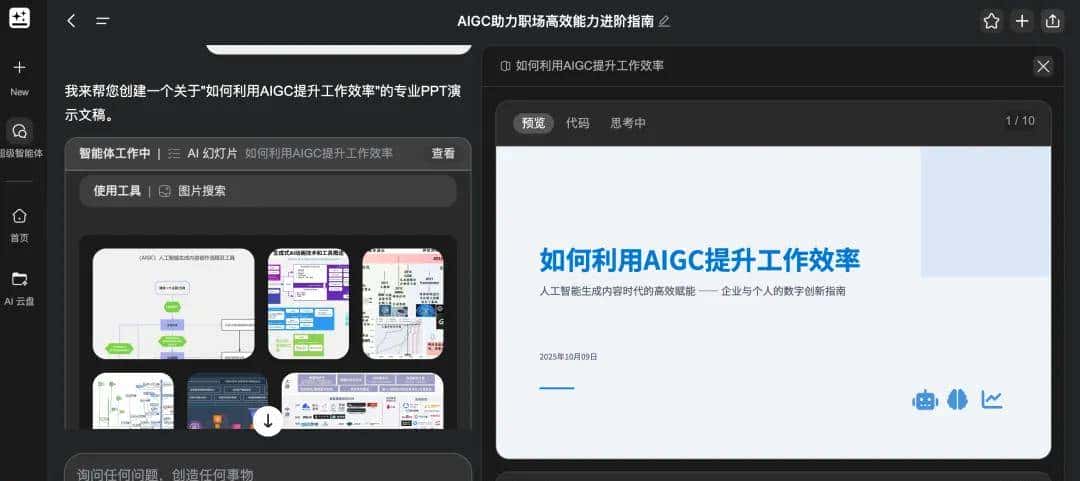Click the panel icon beside preview title
The height and width of the screenshot is (481, 1080).
(506, 66)
